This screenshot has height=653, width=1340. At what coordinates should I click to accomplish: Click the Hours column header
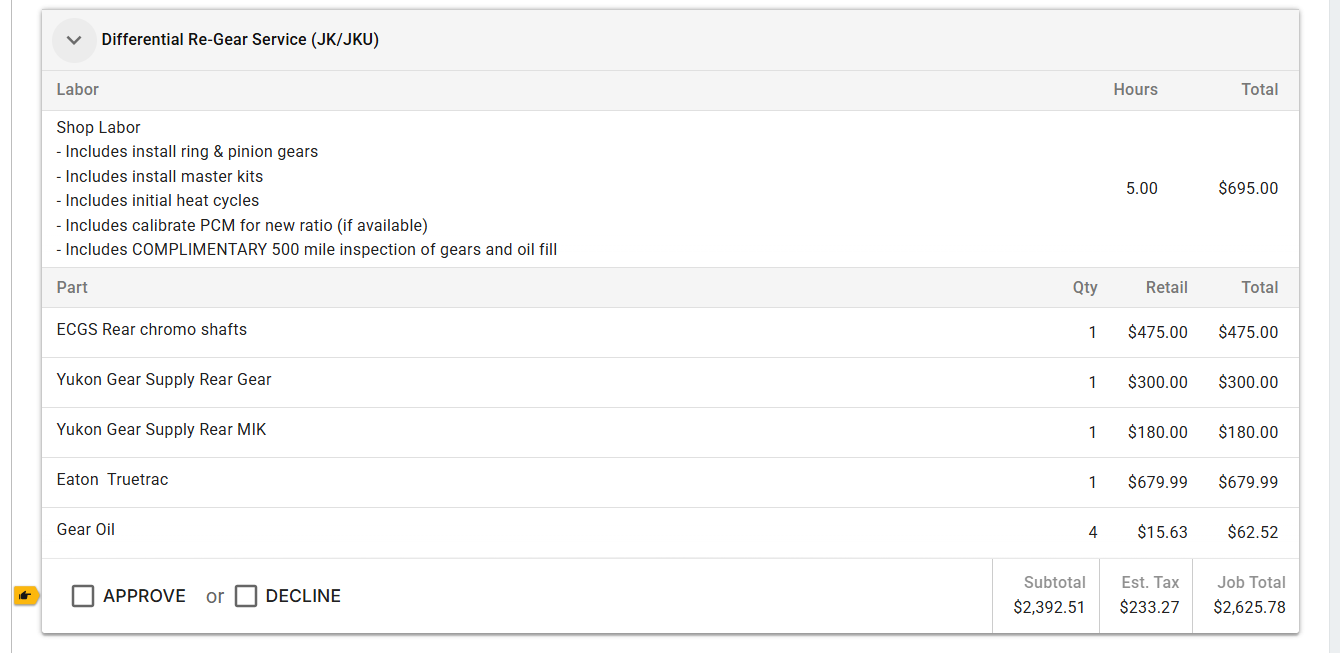coord(1135,90)
